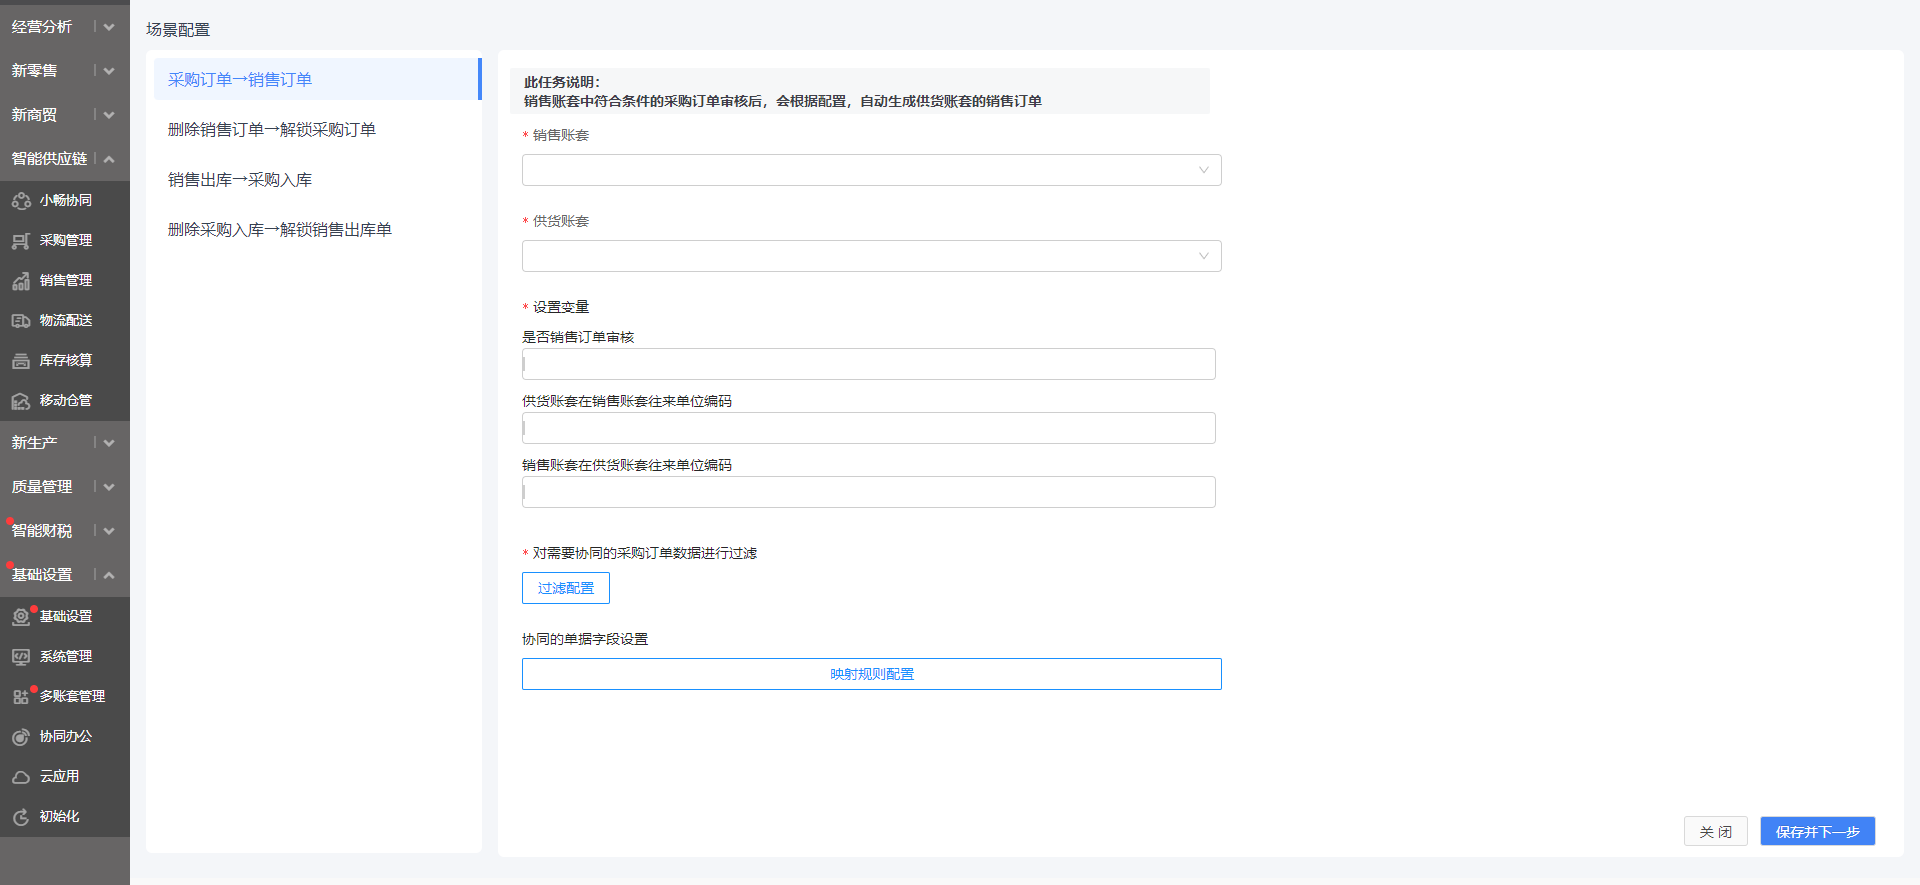Screen dimensions: 1920x885
Task: Click the 过滤配置 button
Action: point(566,588)
